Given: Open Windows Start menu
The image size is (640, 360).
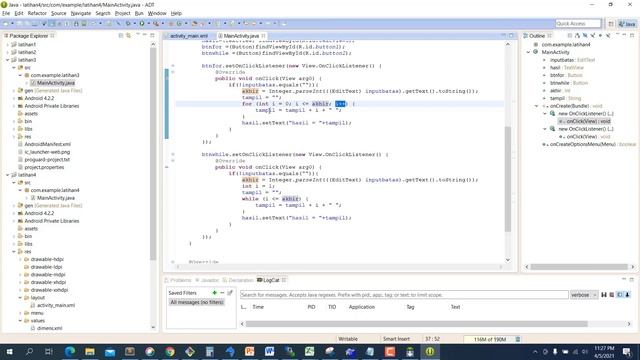Looking at the screenshot, I should point(9,351).
